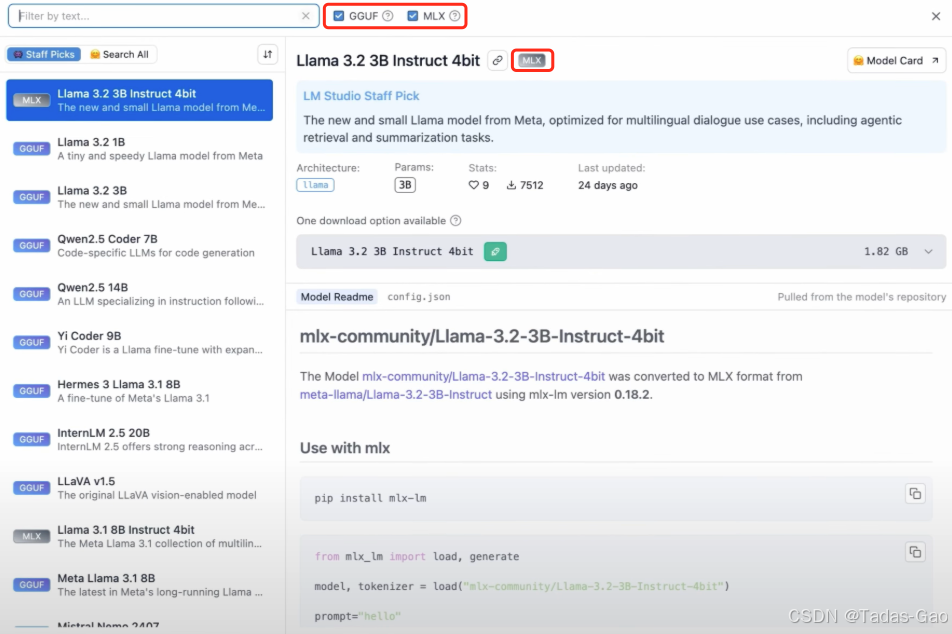Select the Qwen2.5 14B model
Screen dimensions: 952x634
point(140,294)
